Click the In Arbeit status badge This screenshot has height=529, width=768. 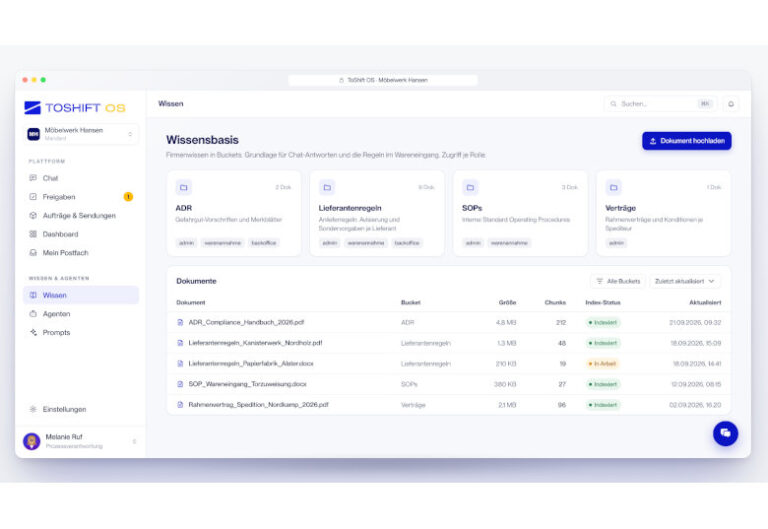[601, 363]
